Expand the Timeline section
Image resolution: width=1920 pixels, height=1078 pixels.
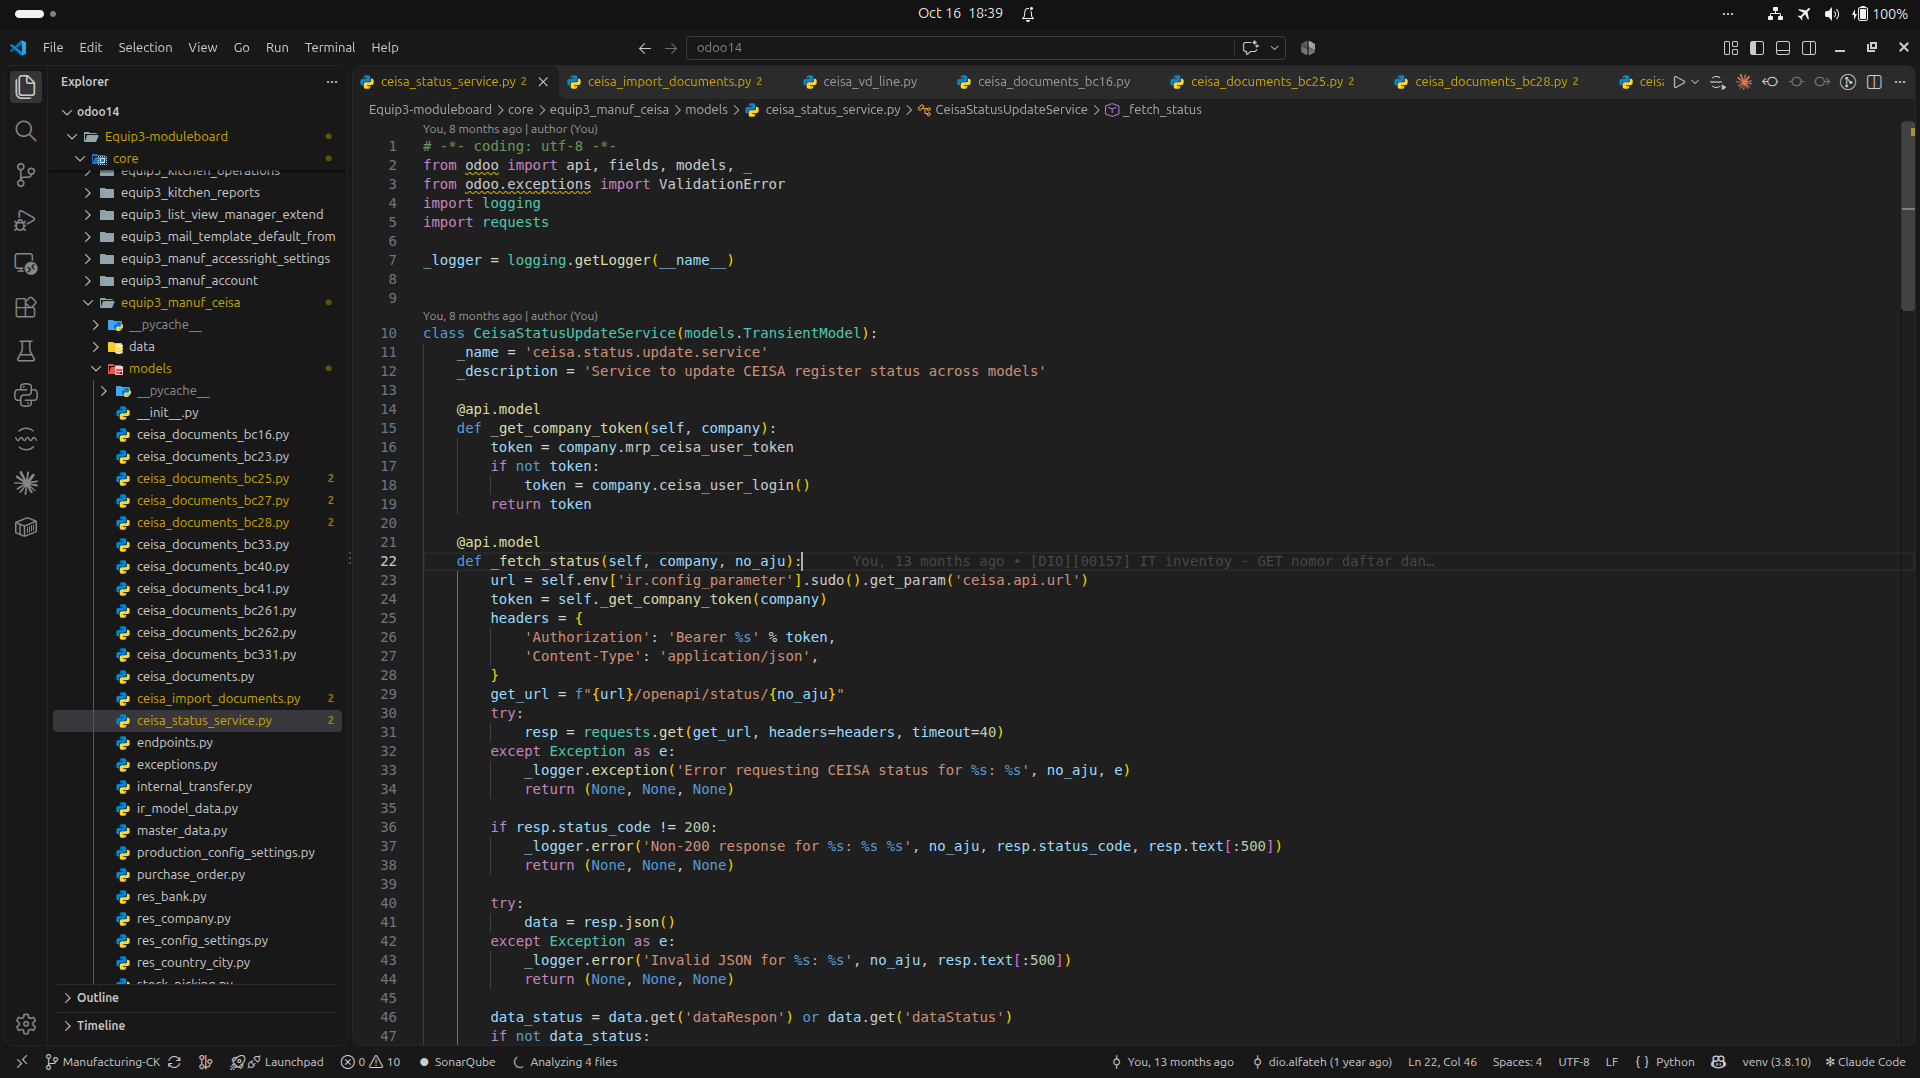click(x=101, y=1025)
